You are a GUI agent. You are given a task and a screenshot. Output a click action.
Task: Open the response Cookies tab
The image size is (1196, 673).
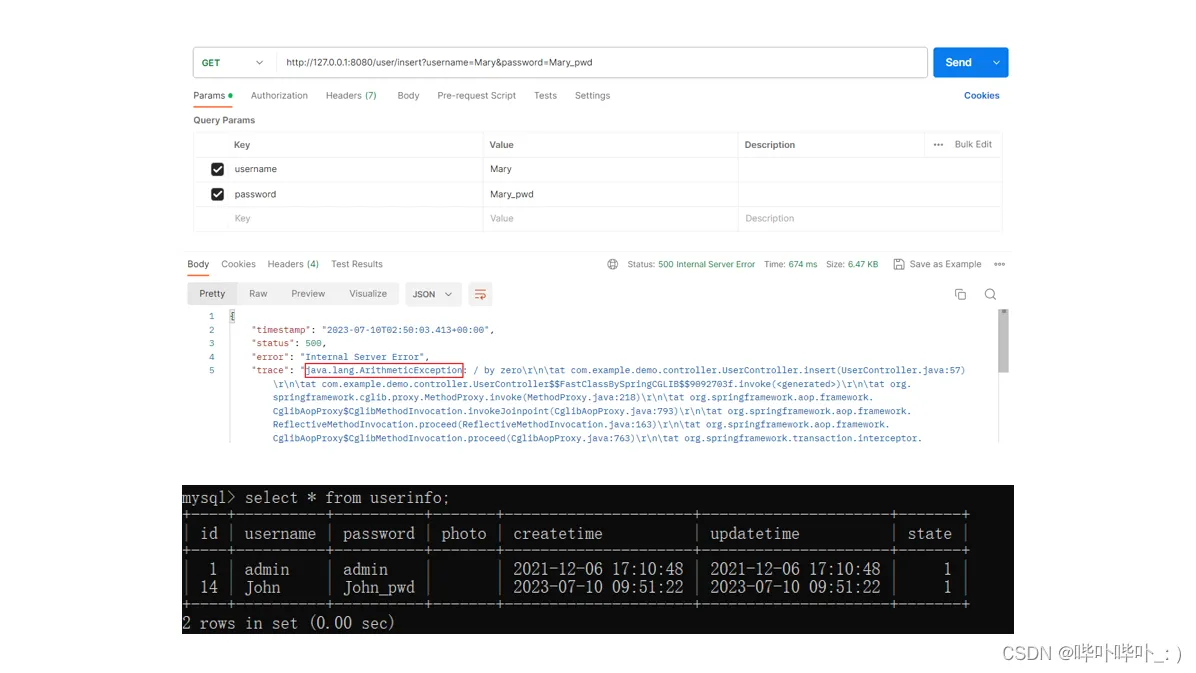click(239, 264)
